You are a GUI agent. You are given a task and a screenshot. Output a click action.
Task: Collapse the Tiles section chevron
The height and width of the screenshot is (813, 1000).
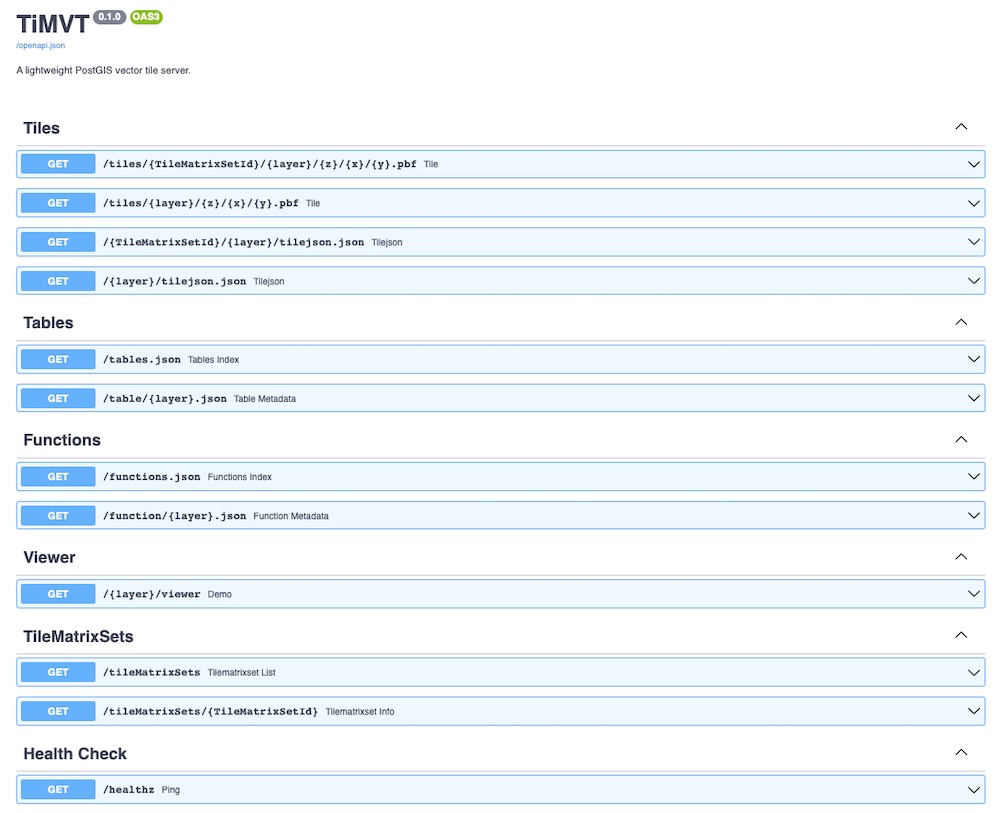[x=961, y=127]
